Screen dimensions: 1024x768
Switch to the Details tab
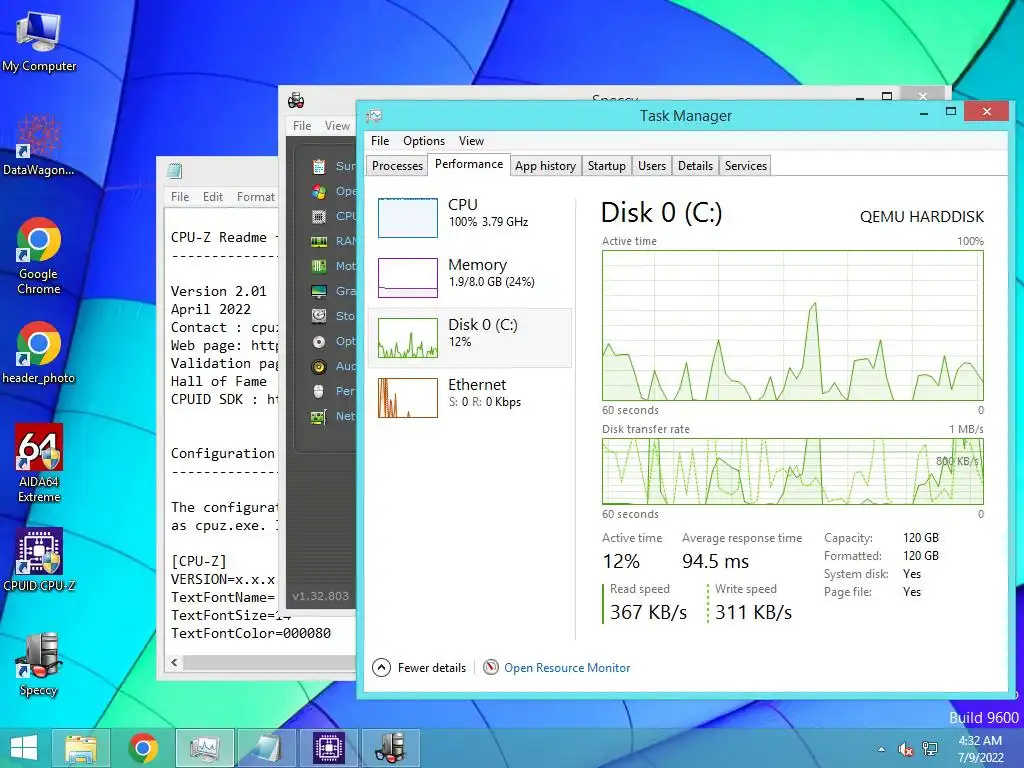[696, 166]
